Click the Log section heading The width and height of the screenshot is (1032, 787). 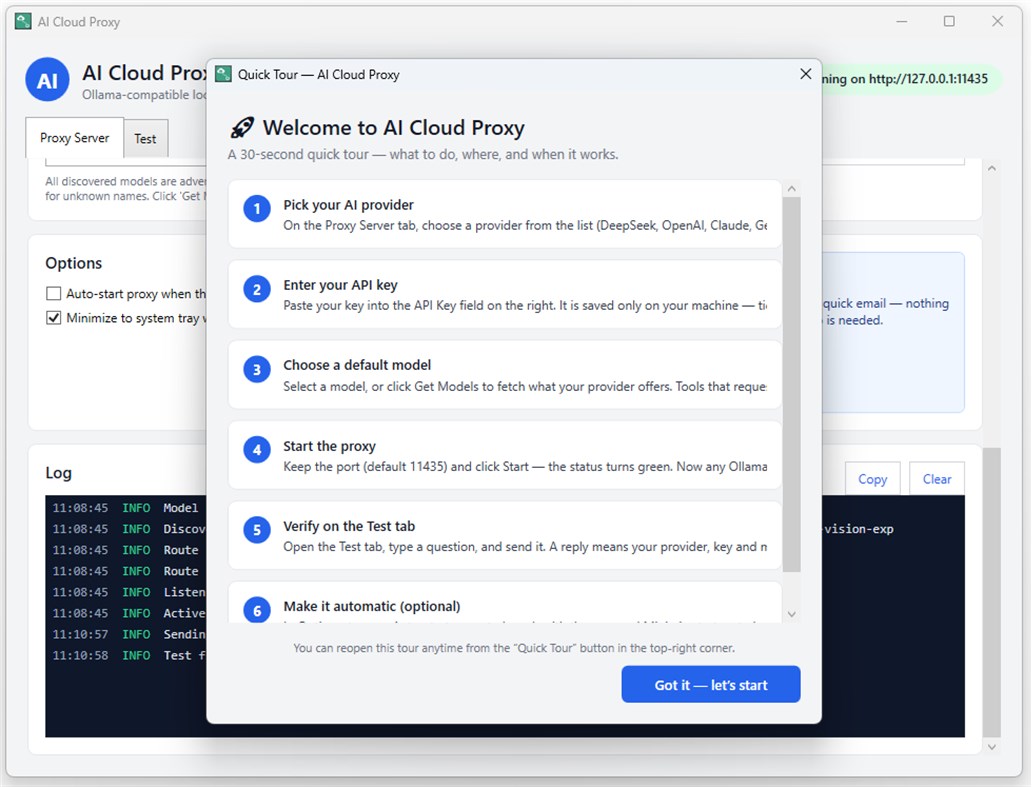coord(59,472)
